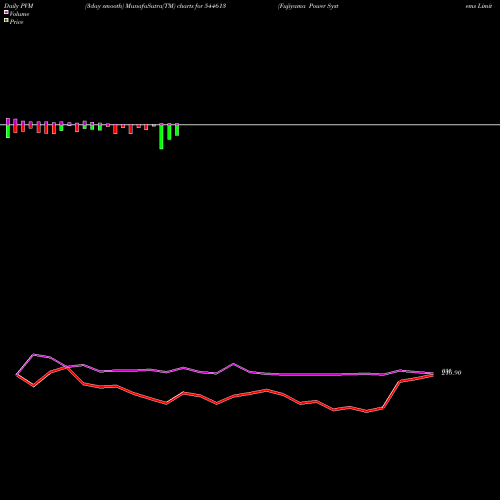Click the Volume legend color marker
This screenshot has height=500, width=500.
click(x=6, y=12)
